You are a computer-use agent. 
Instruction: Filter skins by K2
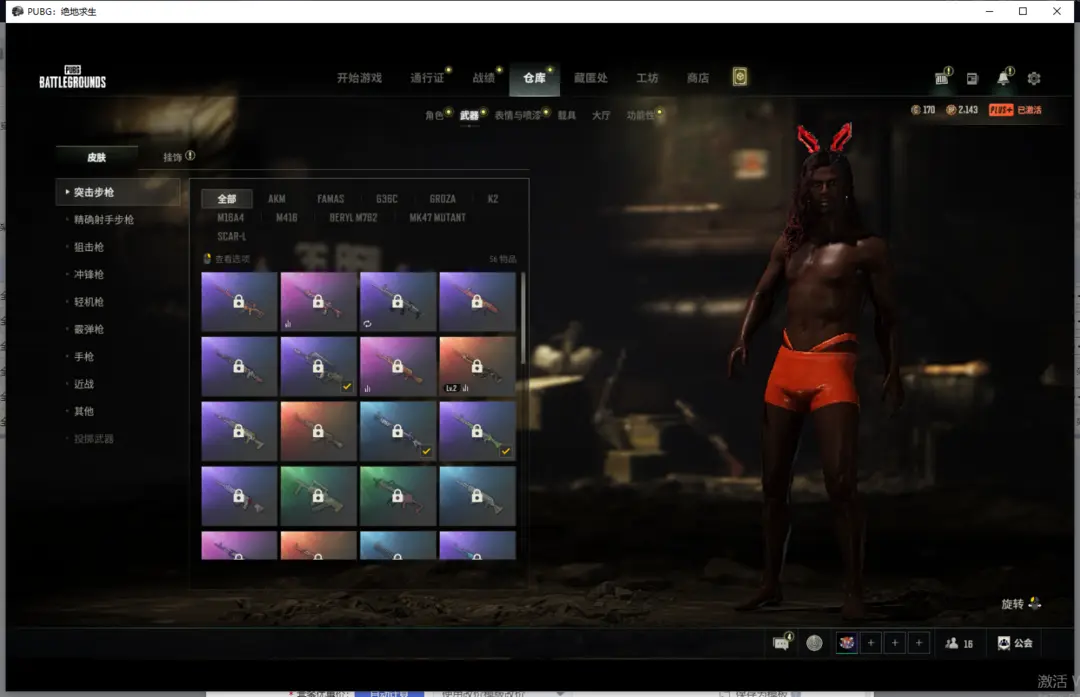click(492, 199)
